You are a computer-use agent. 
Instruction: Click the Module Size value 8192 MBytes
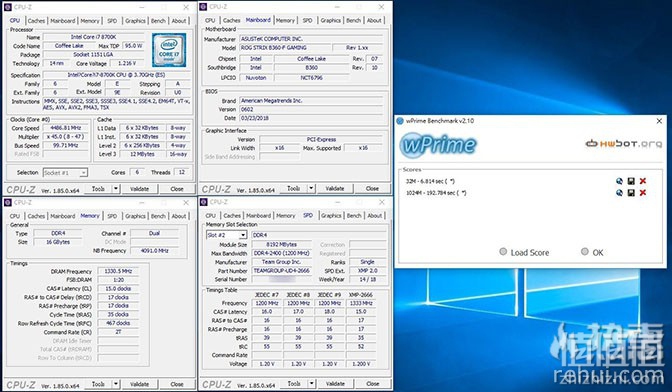tap(282, 245)
